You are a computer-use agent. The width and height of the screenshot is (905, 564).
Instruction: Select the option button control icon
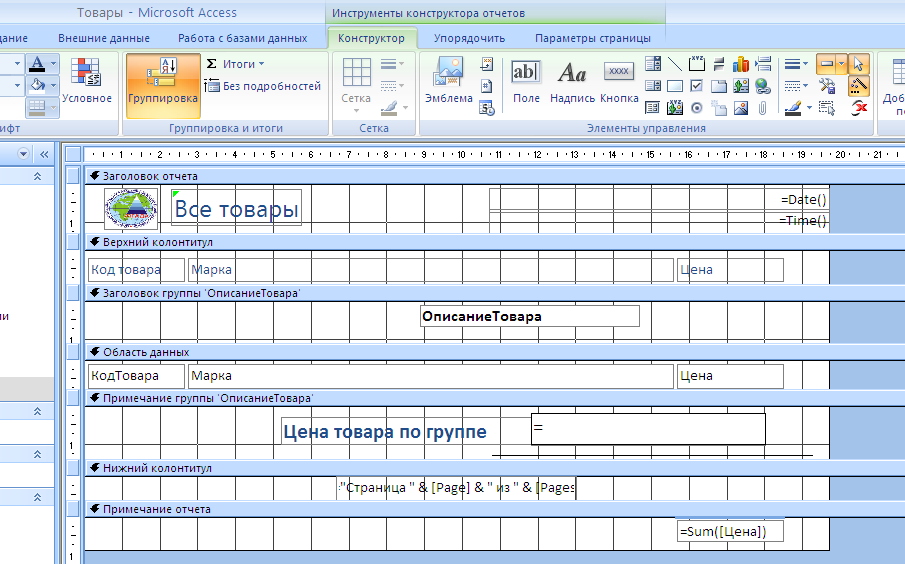(x=697, y=107)
